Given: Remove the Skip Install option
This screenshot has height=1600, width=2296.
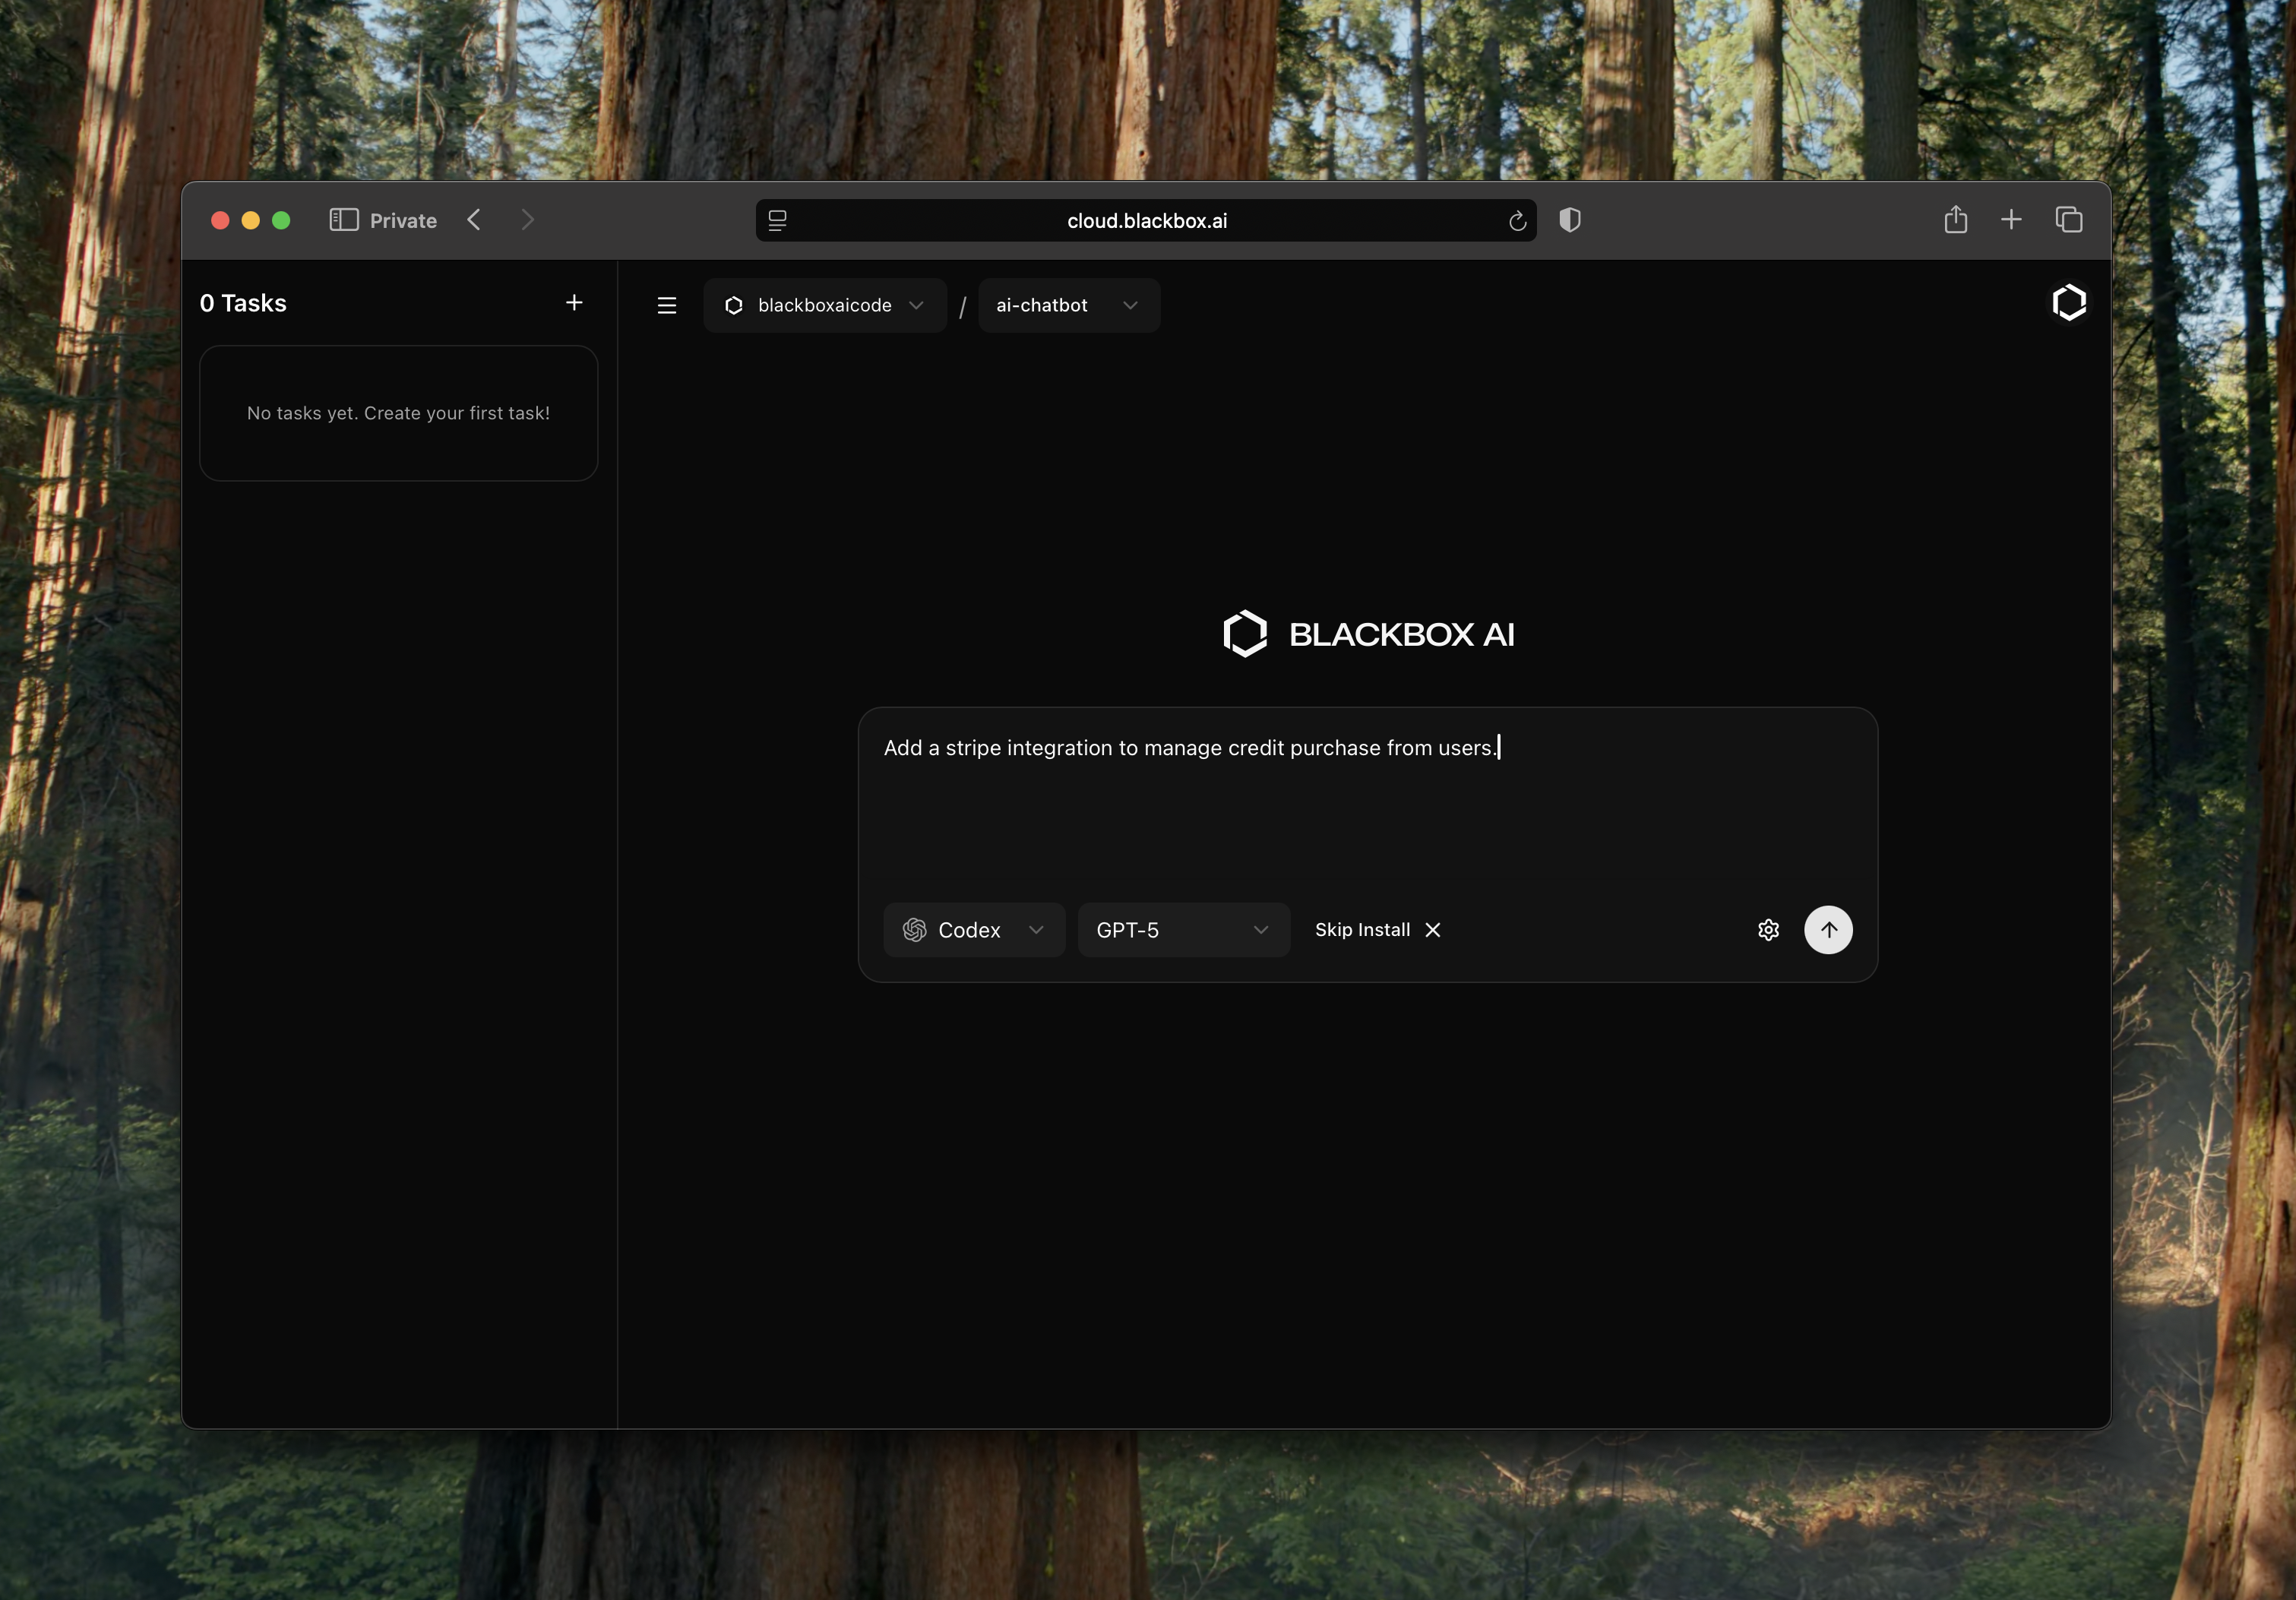Looking at the screenshot, I should pyautogui.click(x=1433, y=930).
